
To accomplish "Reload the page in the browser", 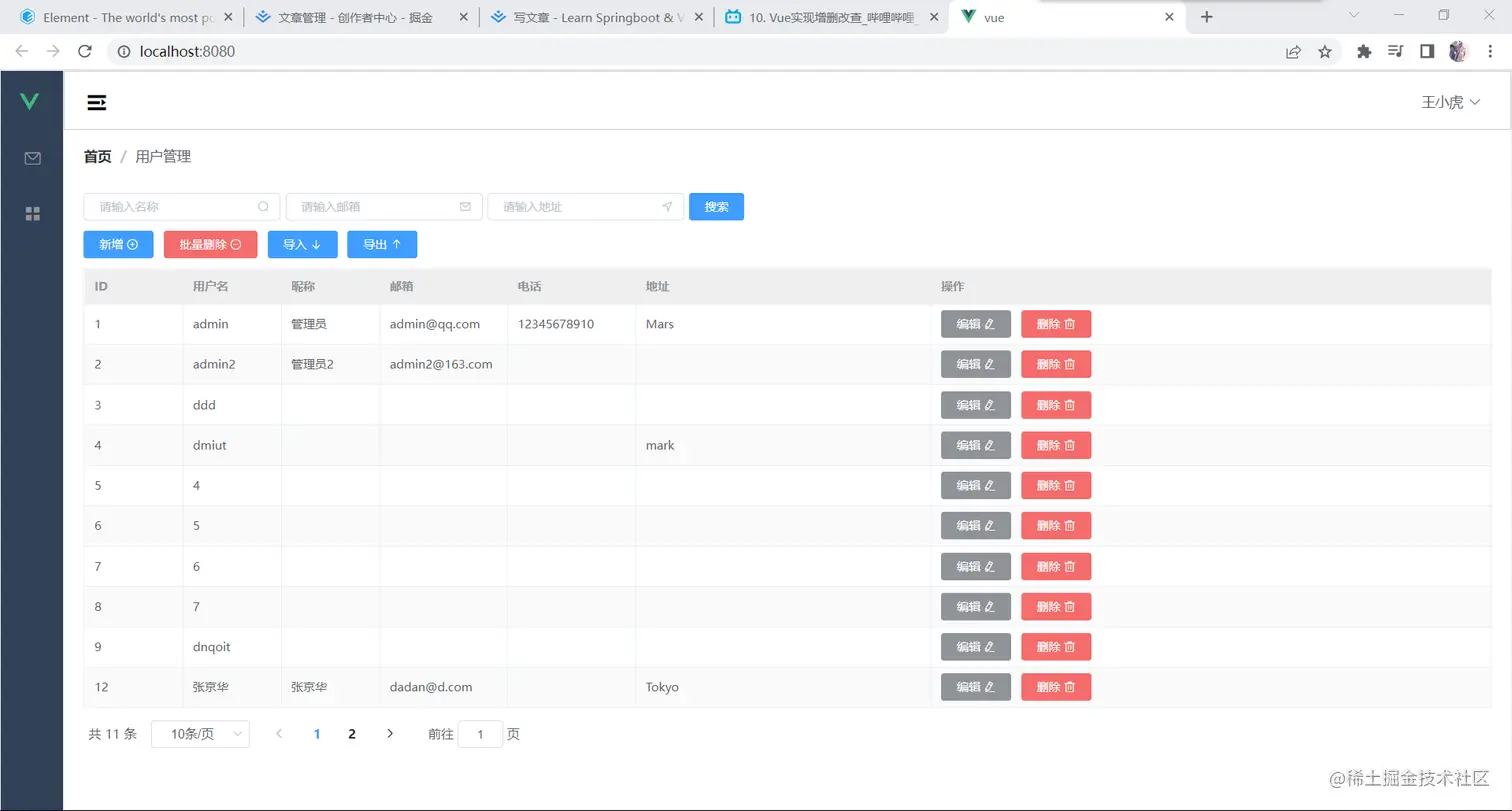I will pos(85,51).
